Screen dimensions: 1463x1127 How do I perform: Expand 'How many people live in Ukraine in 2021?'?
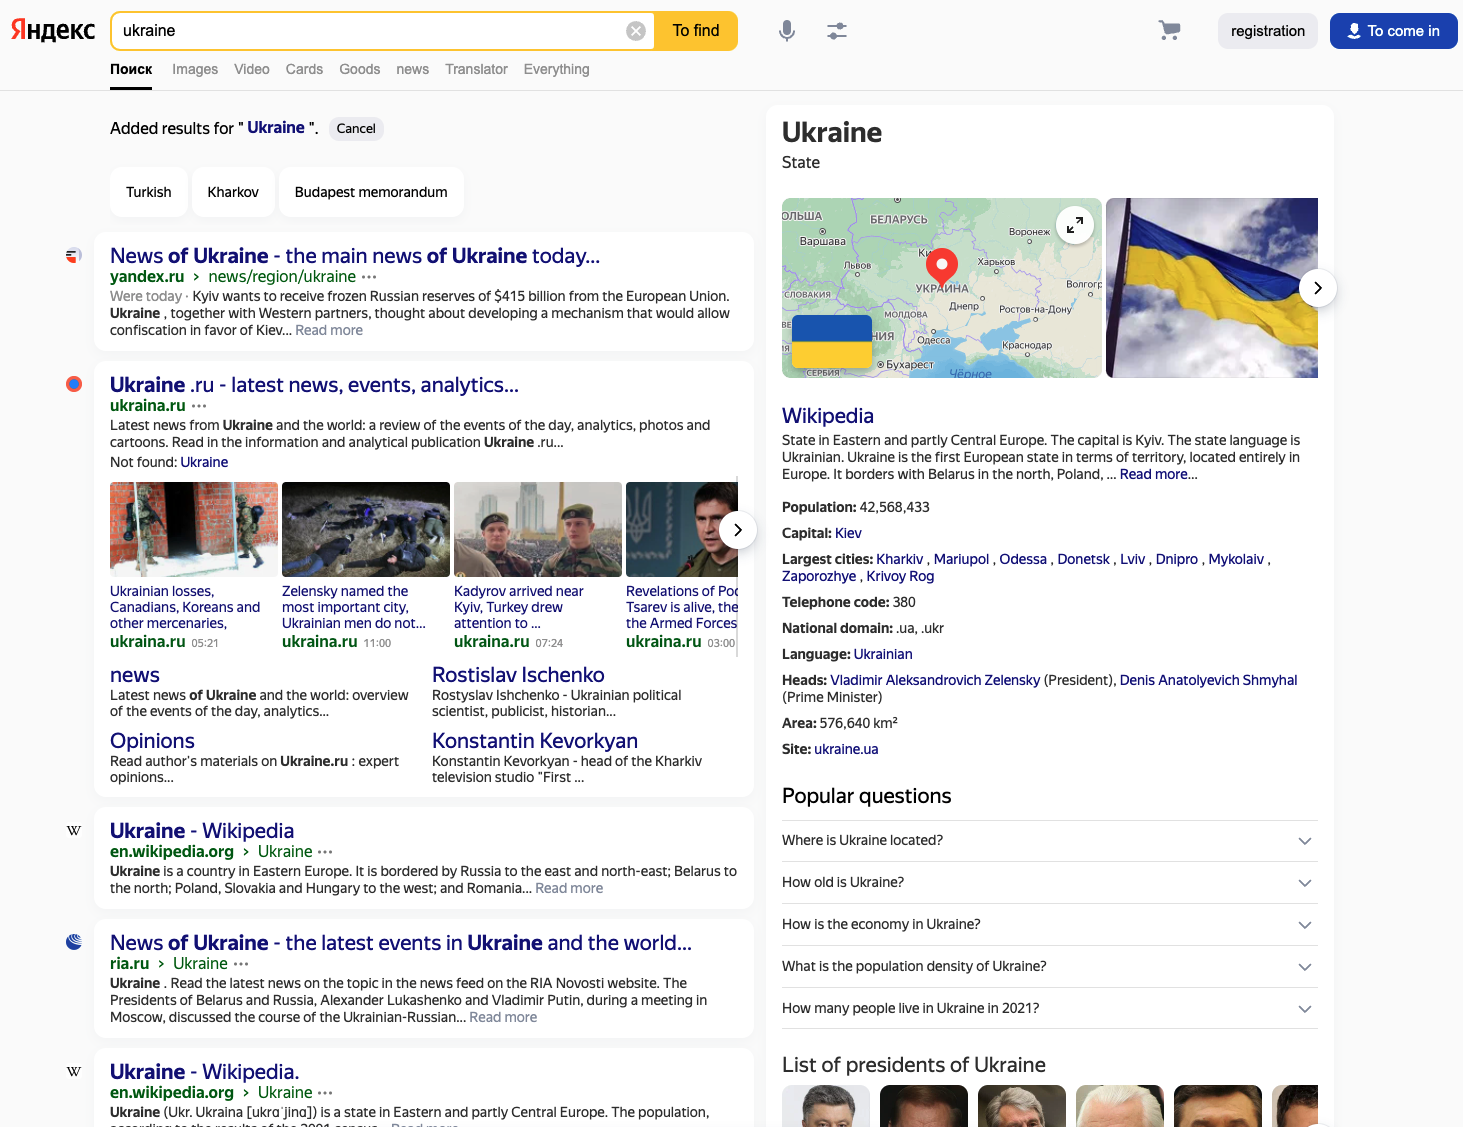[1050, 1009]
